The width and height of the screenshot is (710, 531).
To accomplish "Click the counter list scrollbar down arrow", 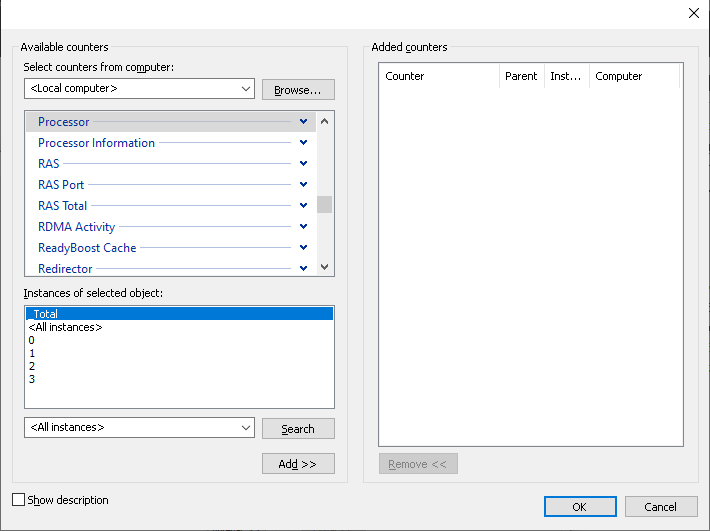I will tap(324, 267).
